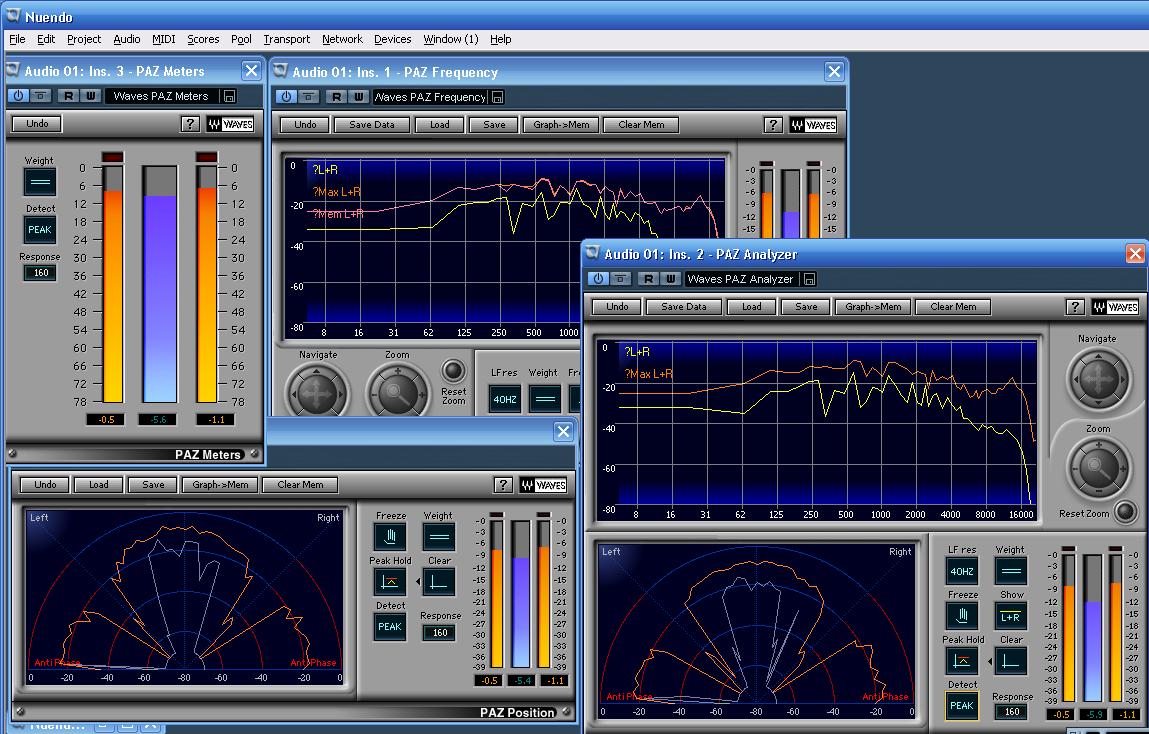Screen dimensions: 1149x734
Task: Click Peak Hold icon in PAZ Position
Action: point(390,582)
